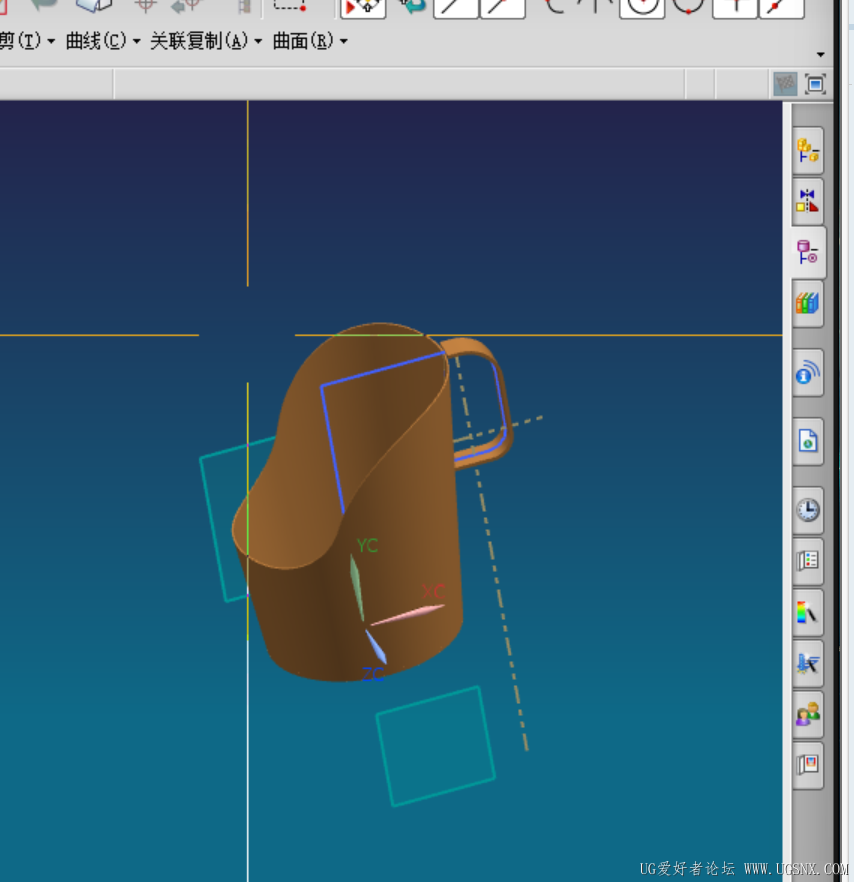Open the Assembly Navigator tab

click(x=808, y=151)
